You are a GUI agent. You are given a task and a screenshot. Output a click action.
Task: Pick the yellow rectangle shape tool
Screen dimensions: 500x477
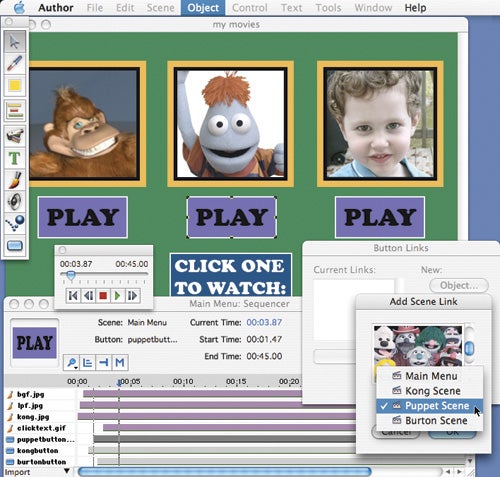[x=15, y=85]
